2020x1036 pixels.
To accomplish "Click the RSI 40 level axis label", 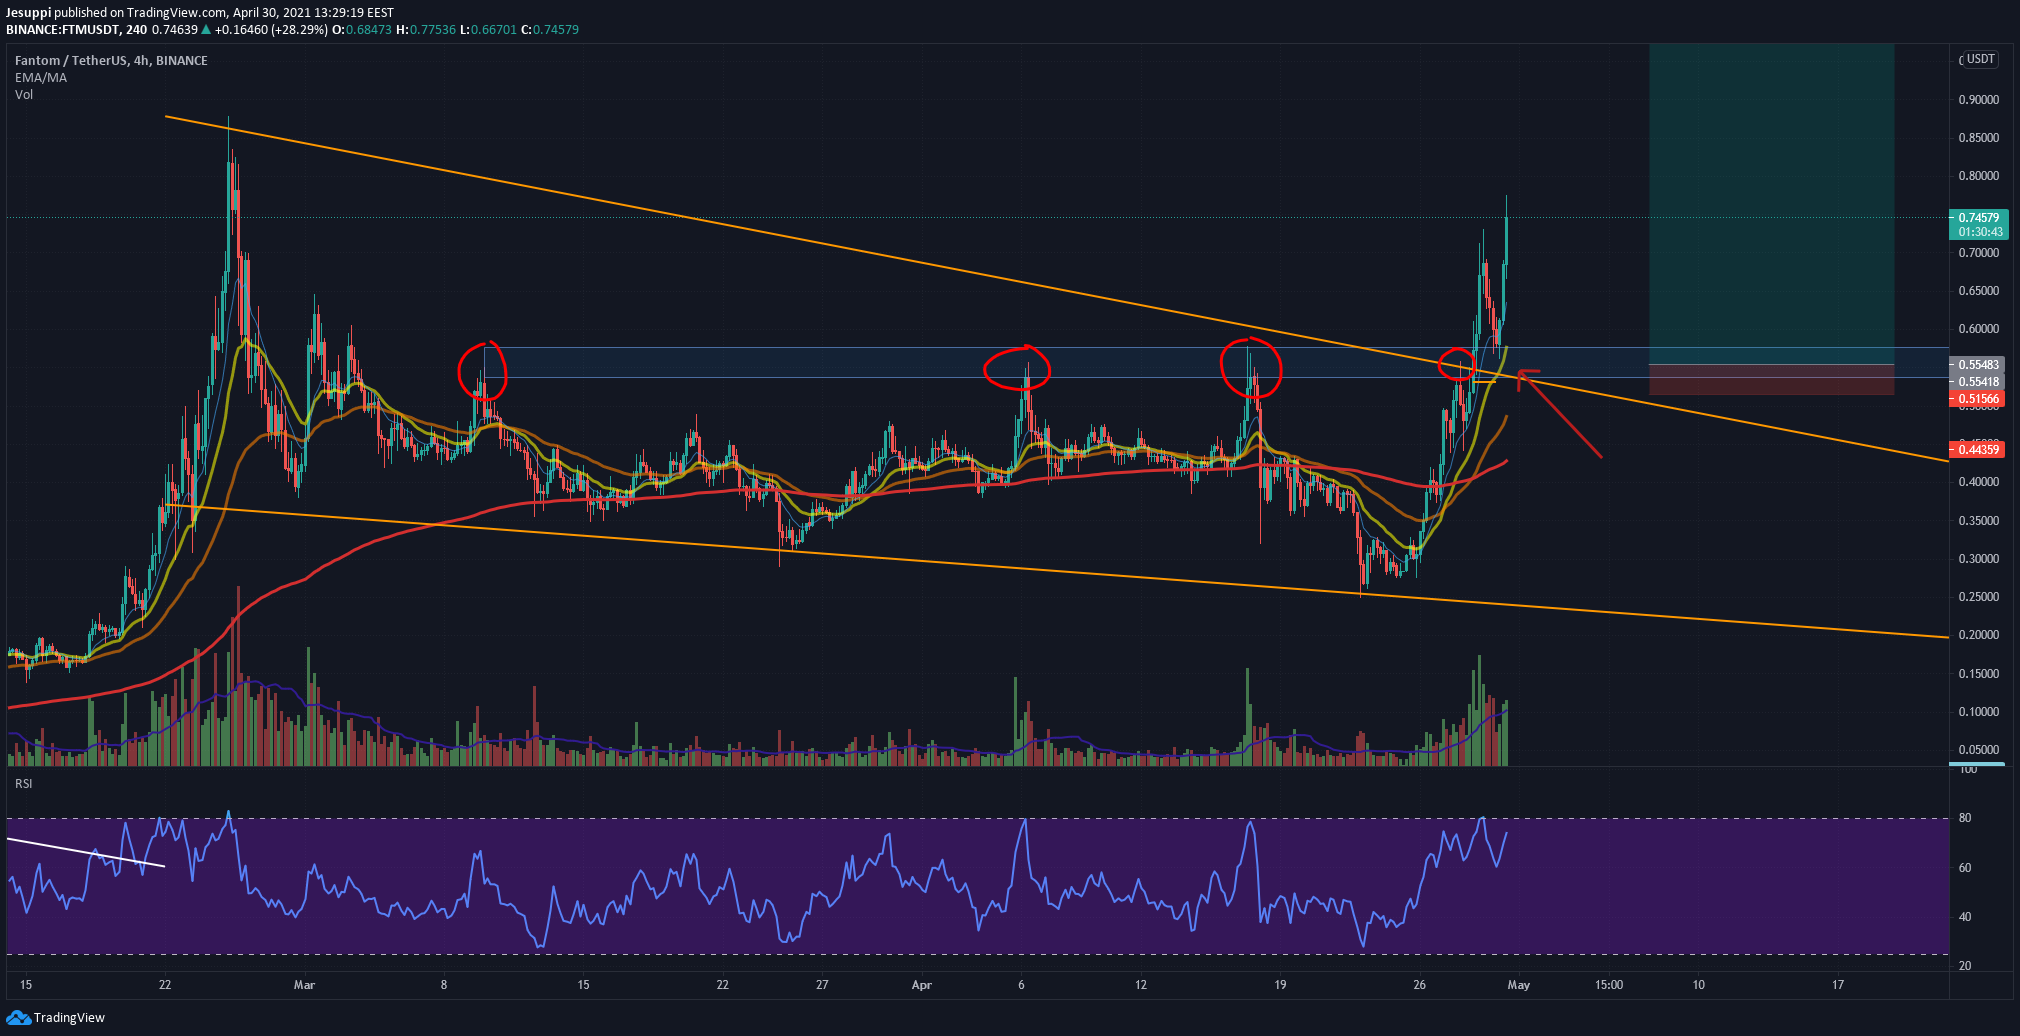I will coord(1965,916).
